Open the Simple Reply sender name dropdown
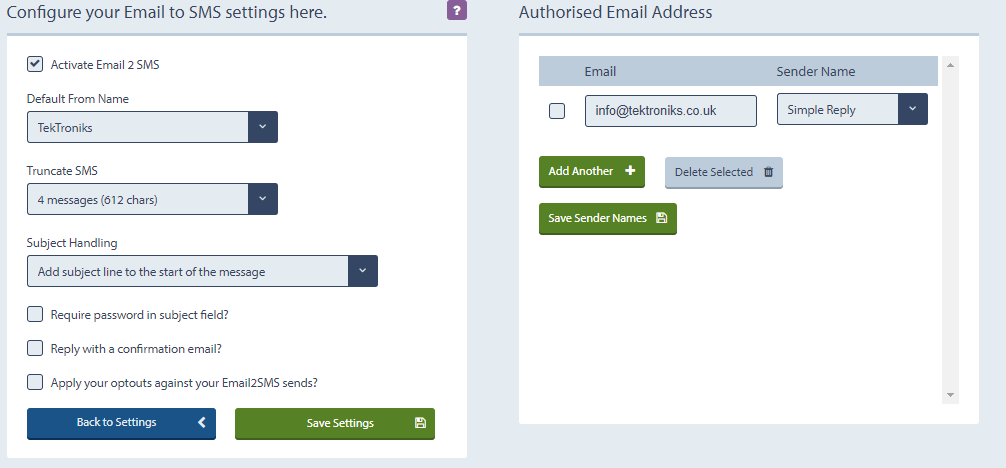 click(852, 109)
